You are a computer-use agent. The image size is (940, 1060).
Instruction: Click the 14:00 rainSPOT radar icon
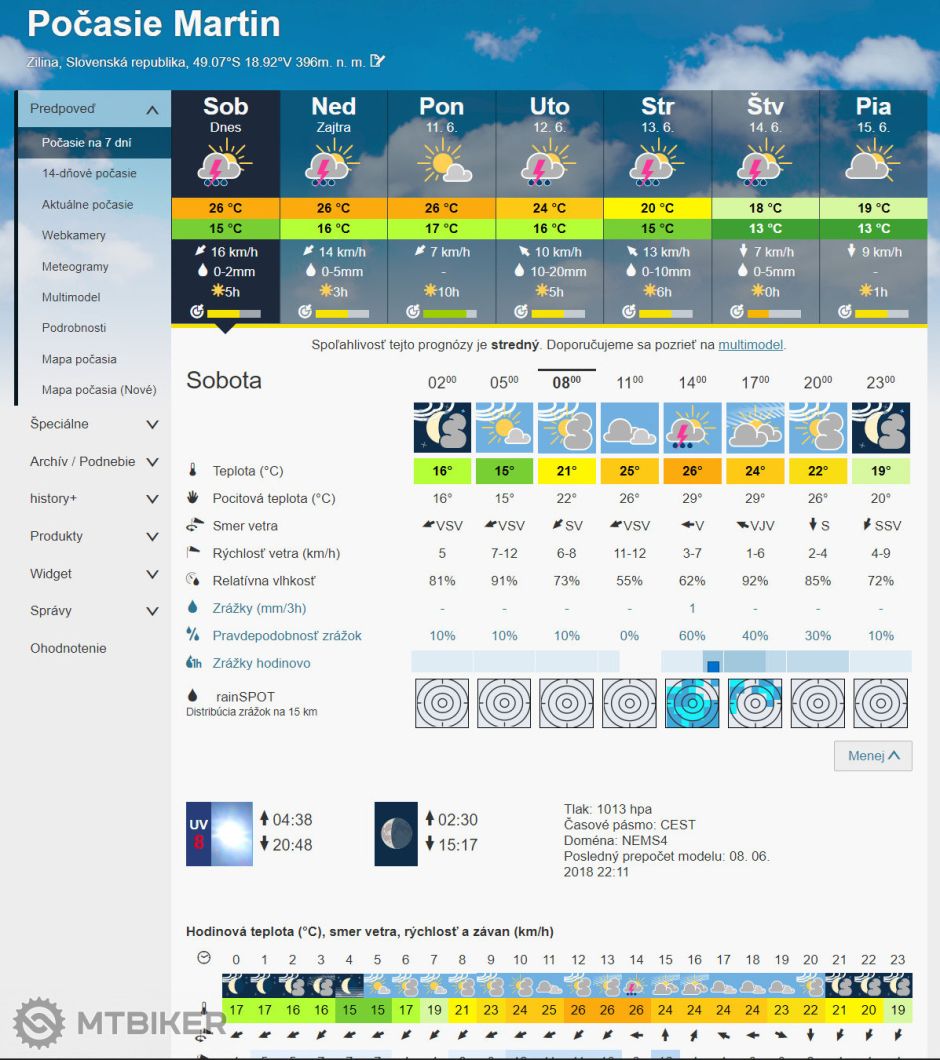692,702
